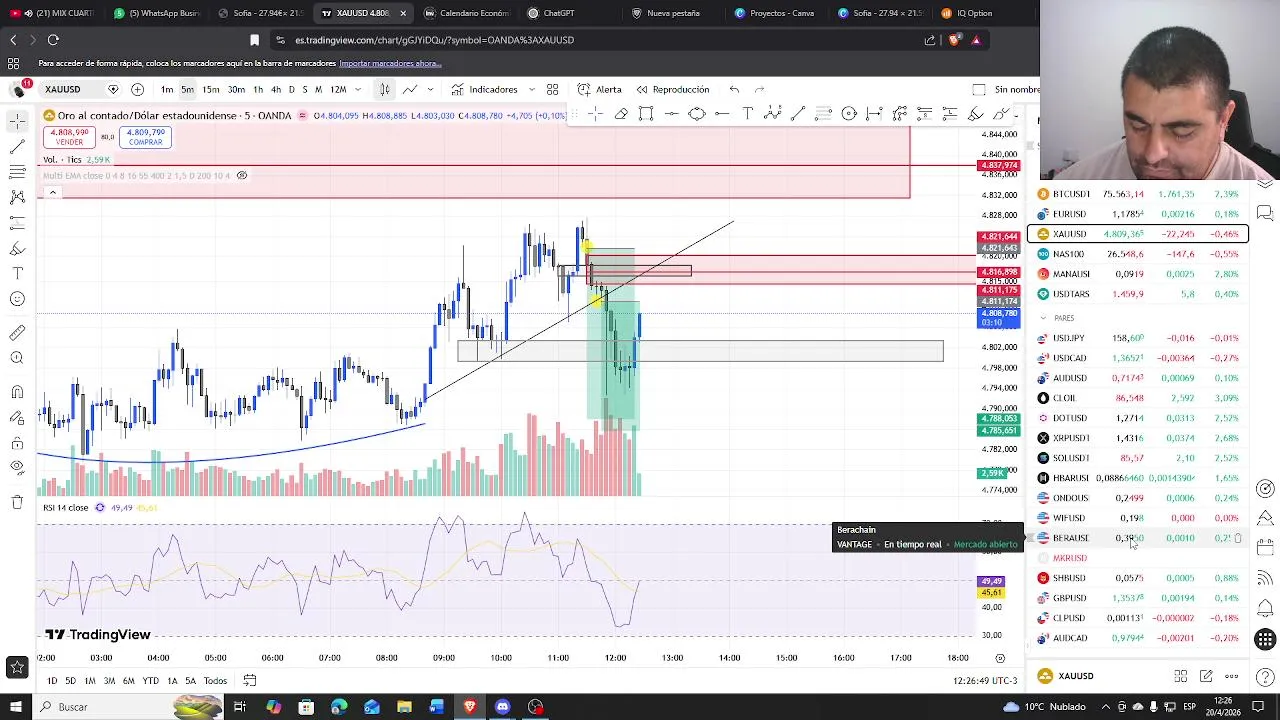Click the trash remove objects icon
Image resolution: width=1280 pixels, height=720 pixels.
pyautogui.click(x=17, y=502)
